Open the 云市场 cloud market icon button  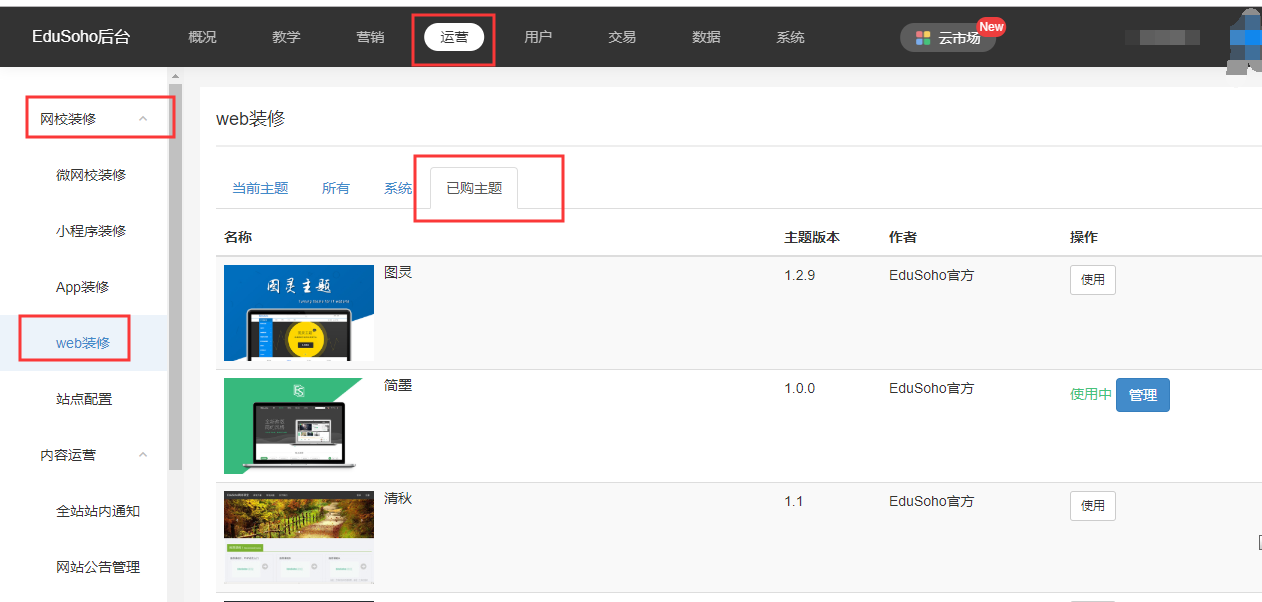[947, 38]
